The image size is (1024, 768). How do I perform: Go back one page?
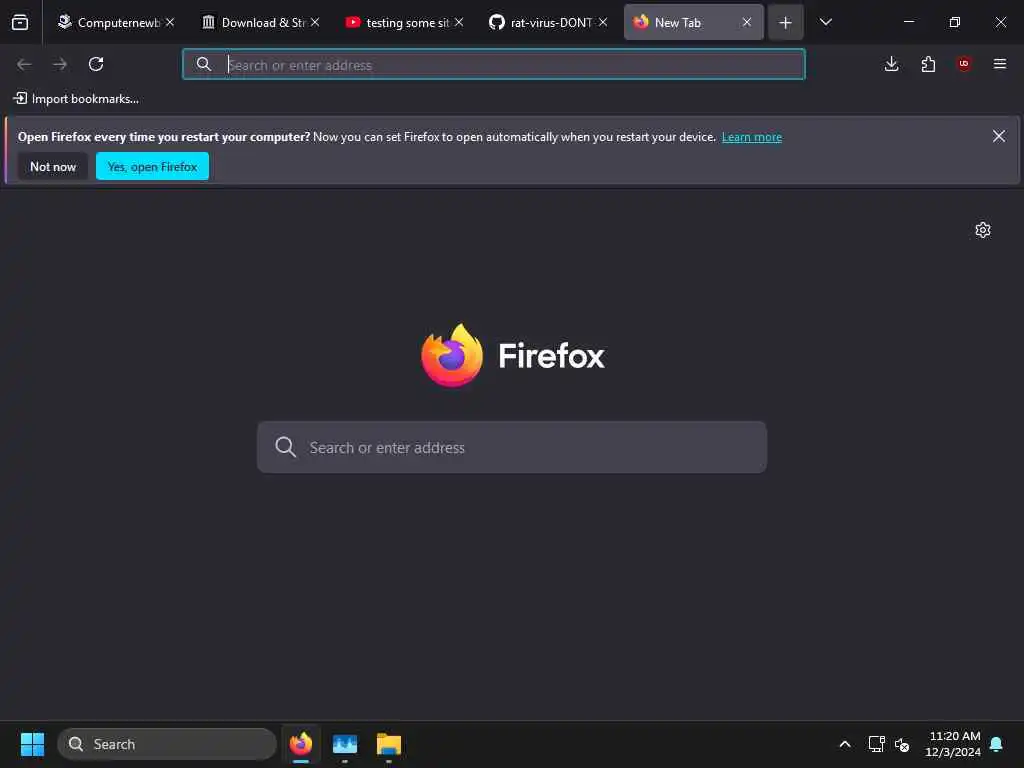tap(24, 64)
